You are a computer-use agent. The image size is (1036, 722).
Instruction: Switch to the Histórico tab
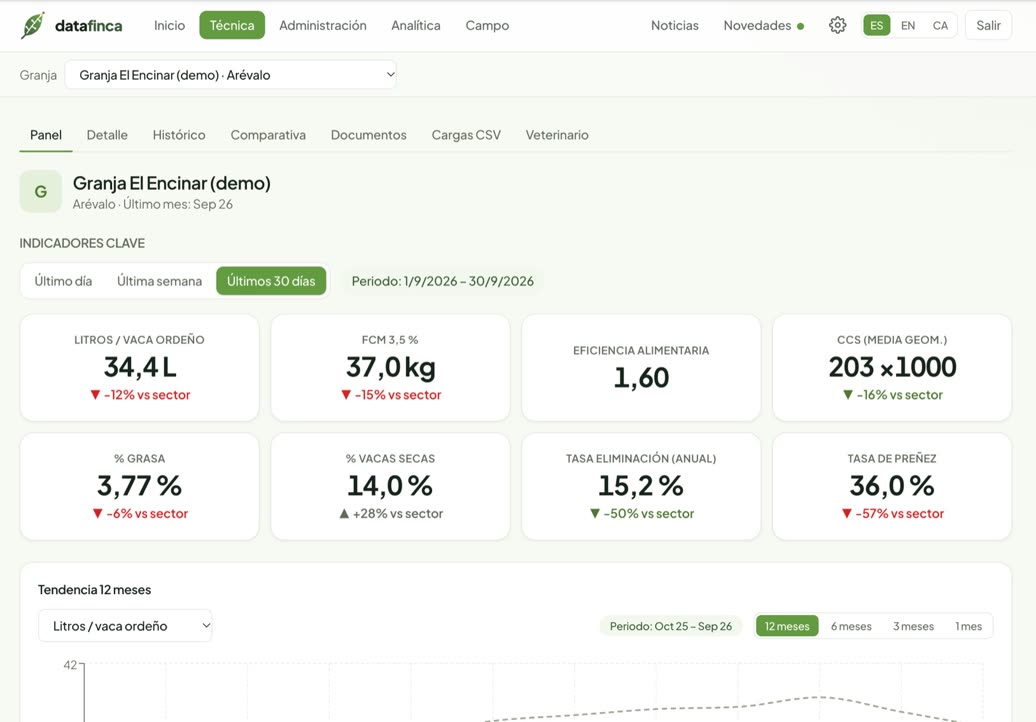179,135
